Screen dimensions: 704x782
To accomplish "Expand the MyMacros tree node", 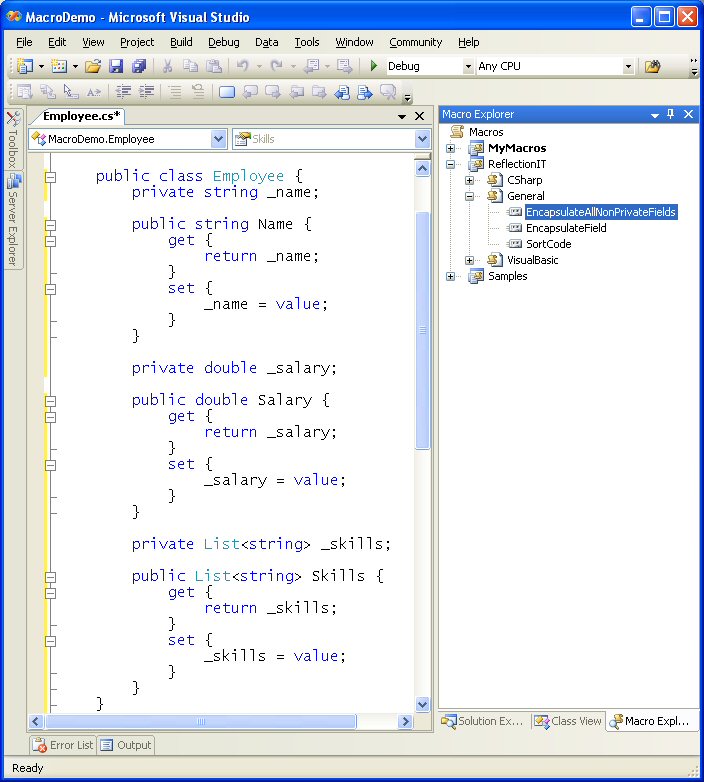I will click(451, 148).
